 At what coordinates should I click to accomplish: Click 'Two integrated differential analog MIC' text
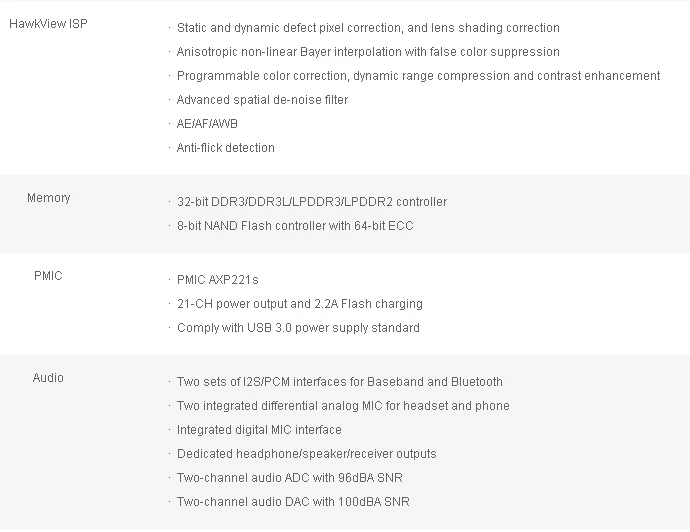[x=343, y=406]
